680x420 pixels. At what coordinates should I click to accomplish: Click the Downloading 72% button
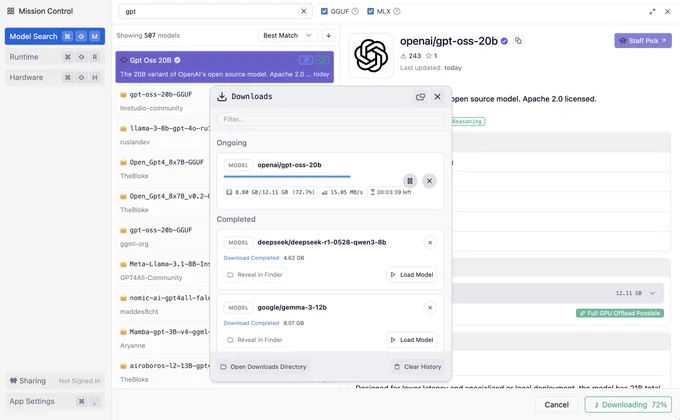coord(628,404)
